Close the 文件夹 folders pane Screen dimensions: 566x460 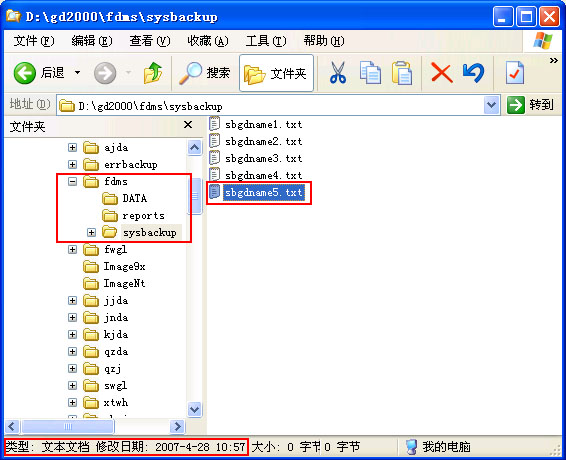(188, 125)
